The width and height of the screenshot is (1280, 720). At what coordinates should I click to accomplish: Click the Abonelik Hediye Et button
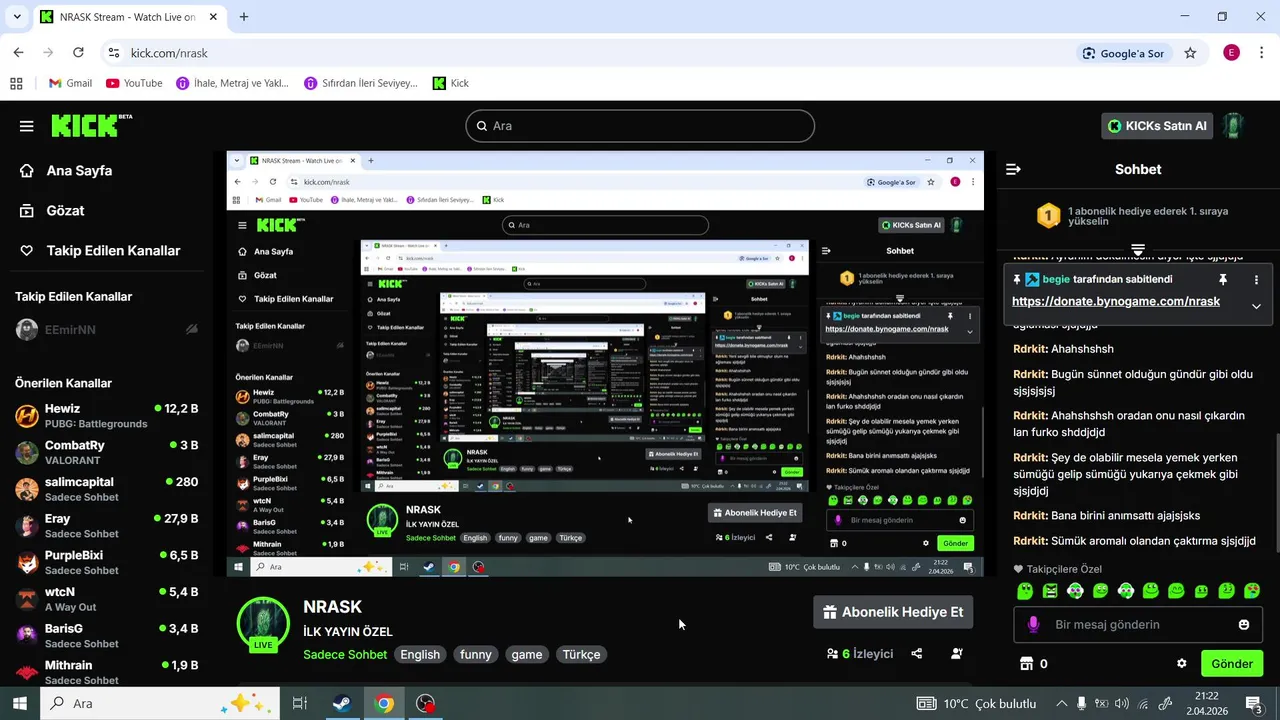click(892, 612)
